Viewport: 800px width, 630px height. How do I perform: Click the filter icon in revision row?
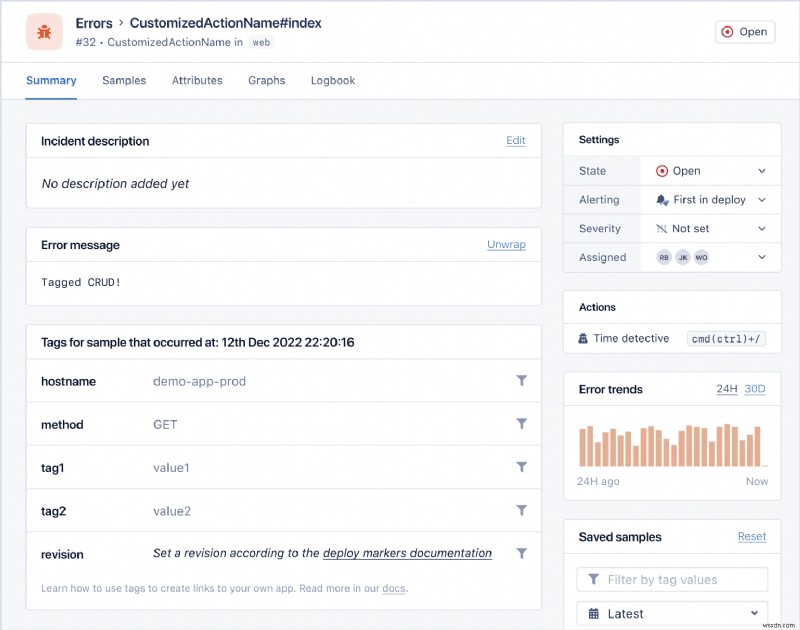point(521,553)
